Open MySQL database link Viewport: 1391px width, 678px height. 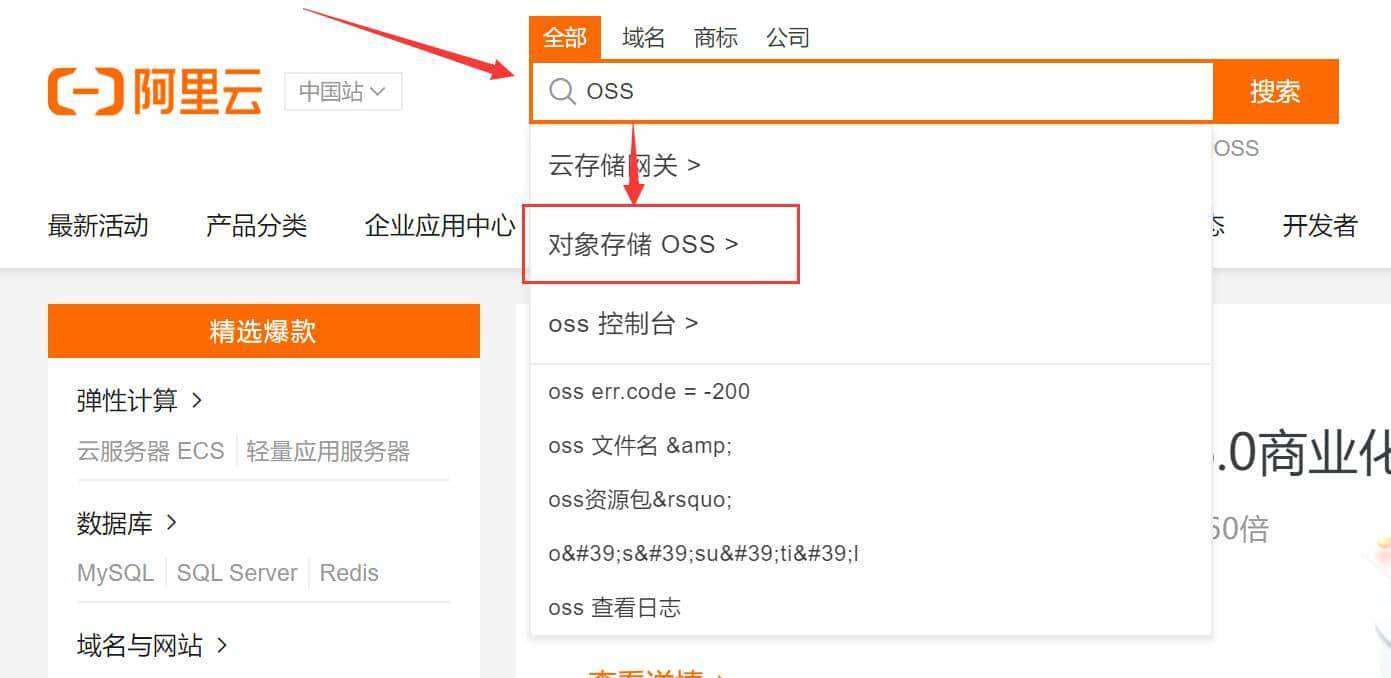click(115, 573)
